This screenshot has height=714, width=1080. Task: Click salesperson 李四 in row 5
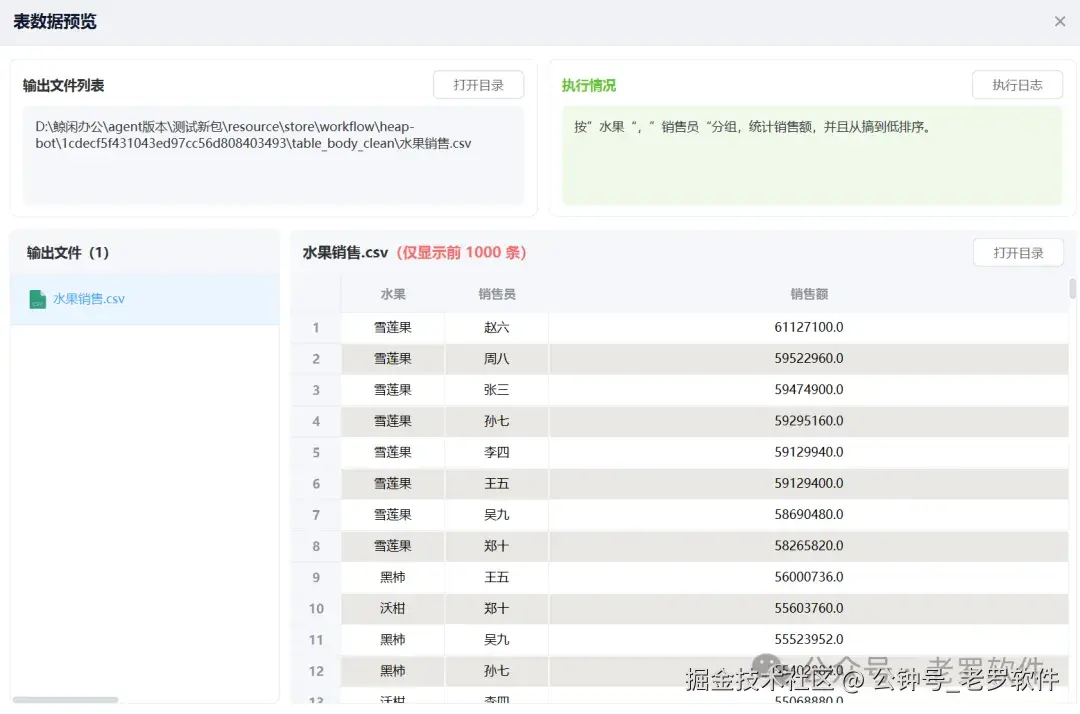point(497,452)
